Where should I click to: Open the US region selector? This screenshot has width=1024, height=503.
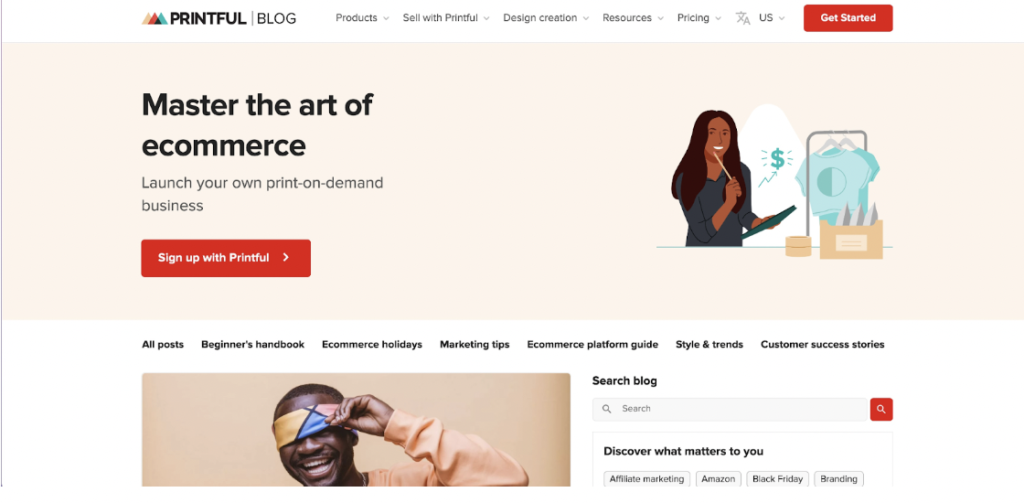[x=772, y=18]
